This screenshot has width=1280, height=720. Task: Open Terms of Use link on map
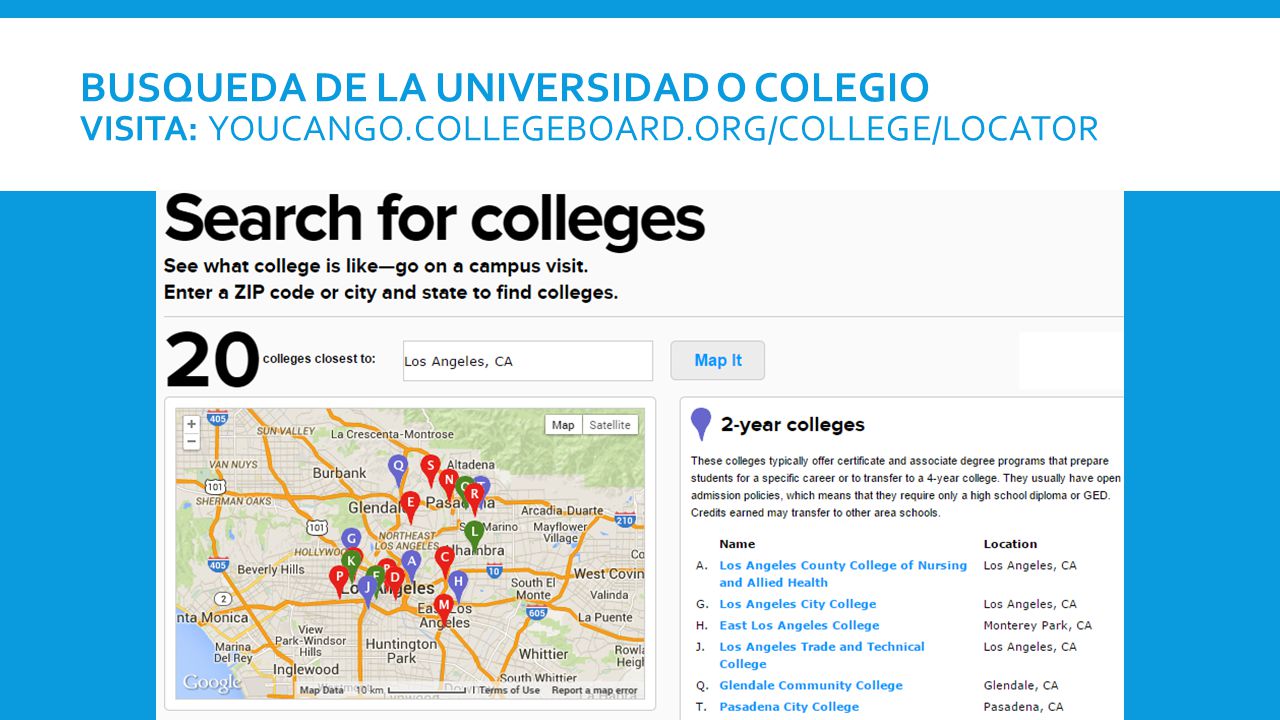click(x=511, y=690)
